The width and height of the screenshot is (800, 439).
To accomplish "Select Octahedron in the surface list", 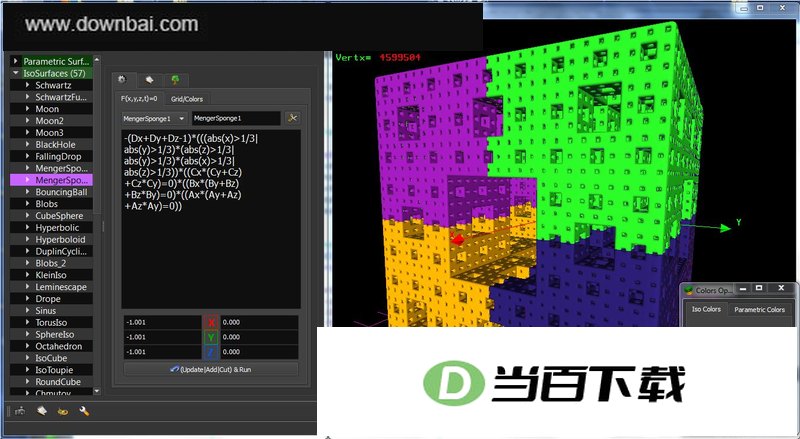I will coord(52,346).
